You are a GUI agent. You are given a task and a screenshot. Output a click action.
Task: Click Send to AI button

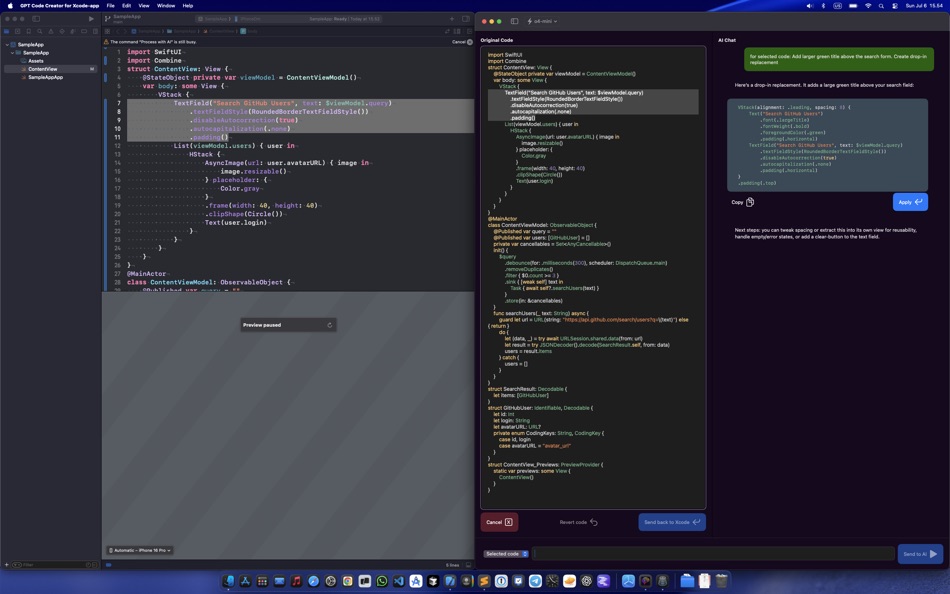coord(920,553)
